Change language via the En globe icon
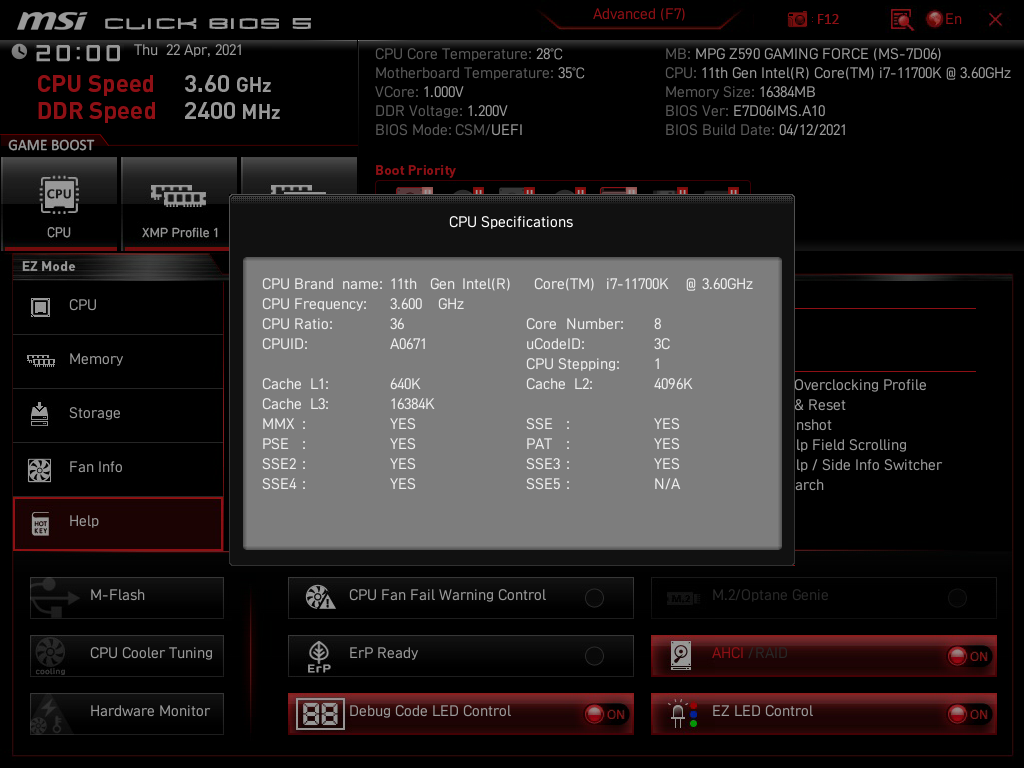This screenshot has width=1024, height=768. [x=944, y=20]
